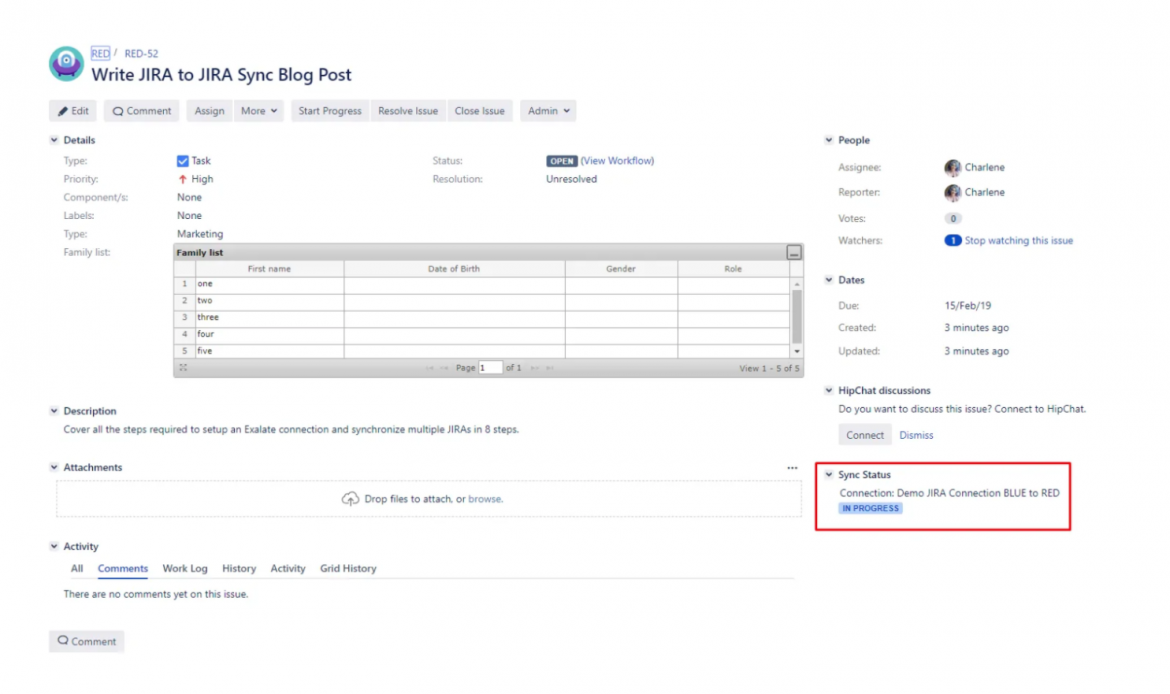1170x694 pixels.
Task: Open the Admin dropdown menu
Action: pos(548,110)
